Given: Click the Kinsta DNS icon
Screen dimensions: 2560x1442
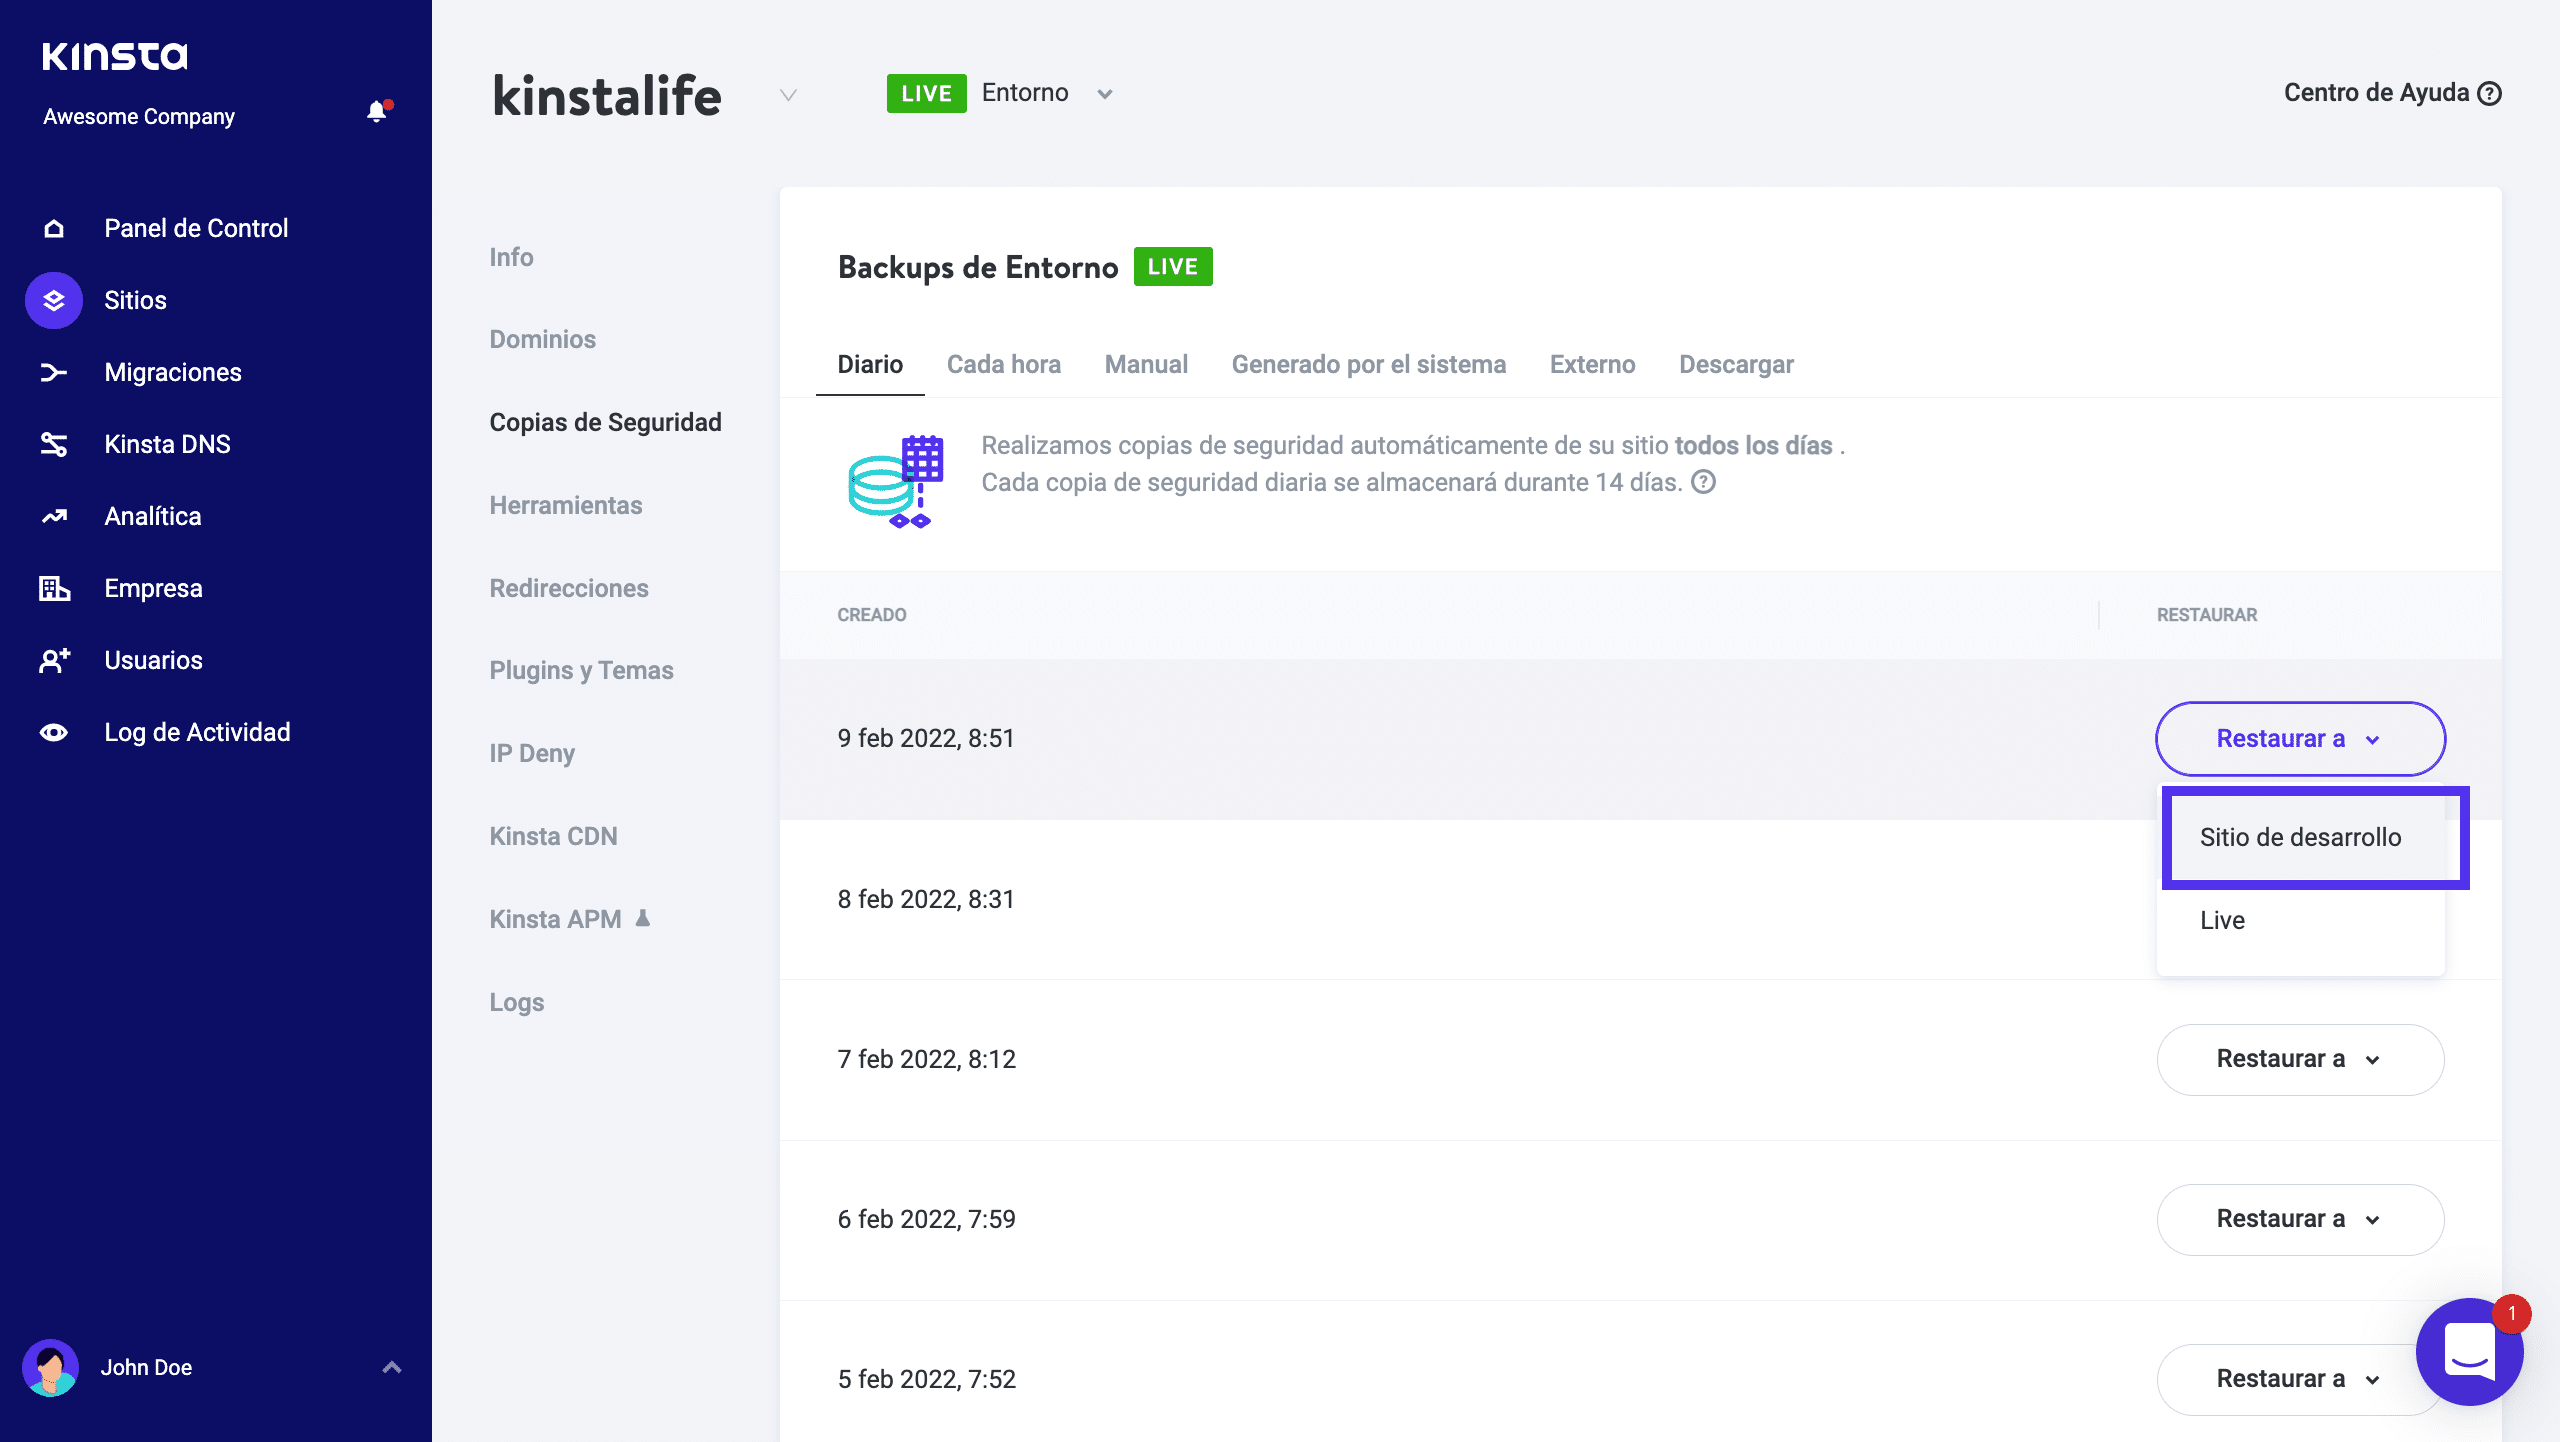Looking at the screenshot, I should pyautogui.click(x=54, y=444).
